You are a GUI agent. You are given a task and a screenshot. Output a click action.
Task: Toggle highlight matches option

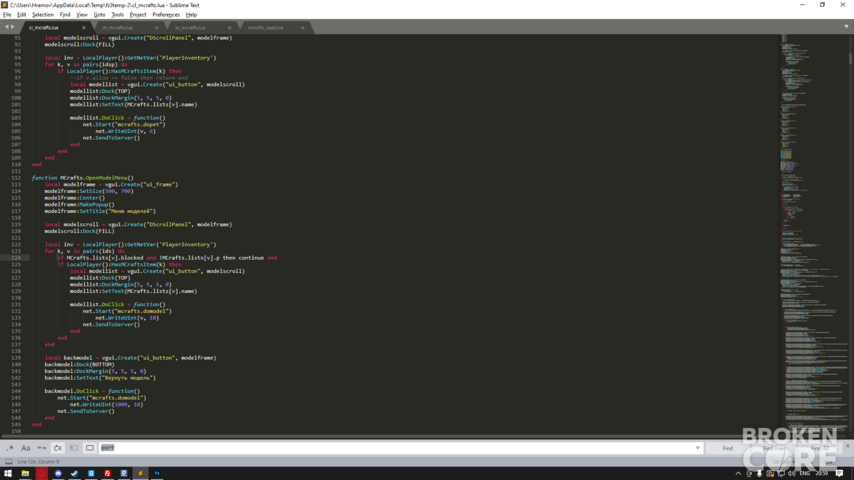pyautogui.click(x=90, y=448)
